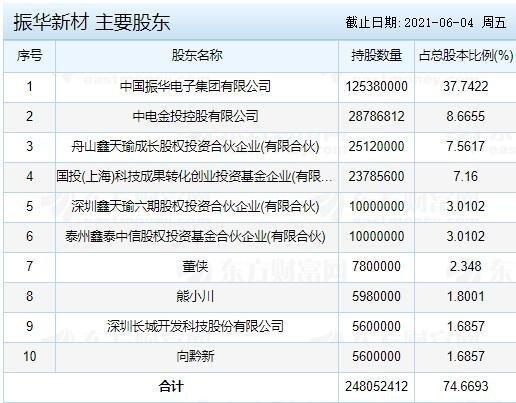Click truncated 国投(上海)科技成果转化 shareholder name

(x=195, y=176)
